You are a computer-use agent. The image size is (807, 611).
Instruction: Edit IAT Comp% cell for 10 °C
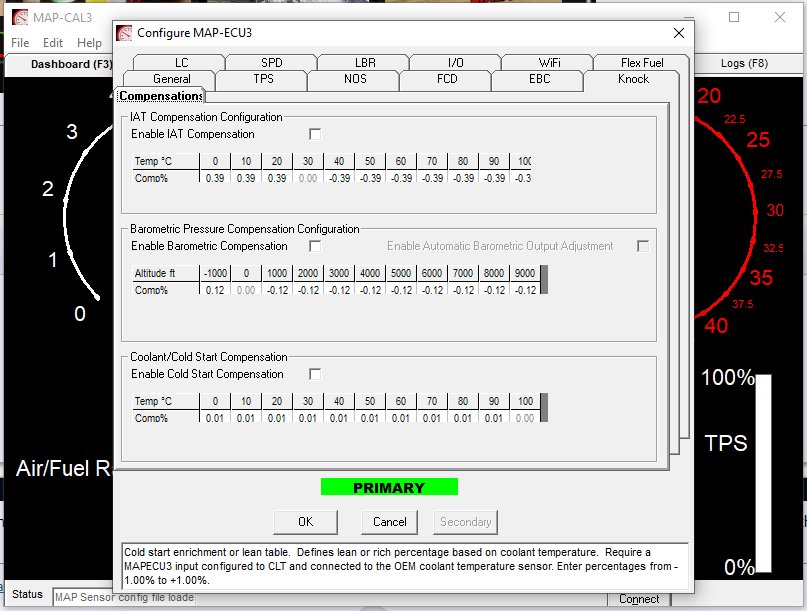click(x=246, y=178)
